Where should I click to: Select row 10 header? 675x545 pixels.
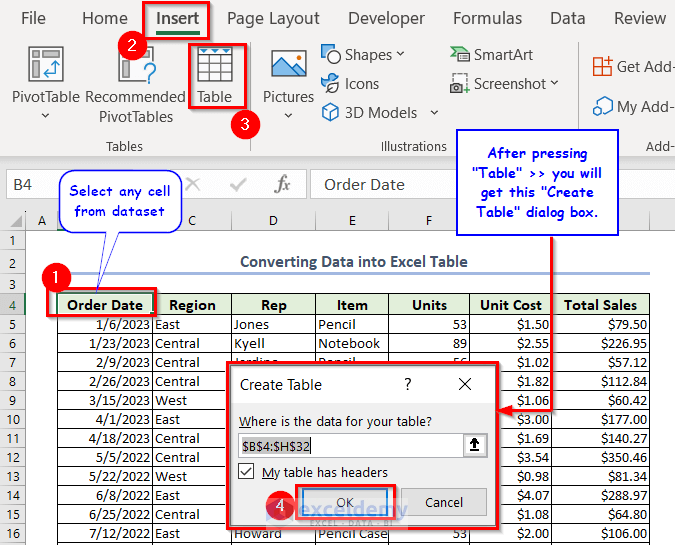(12, 419)
